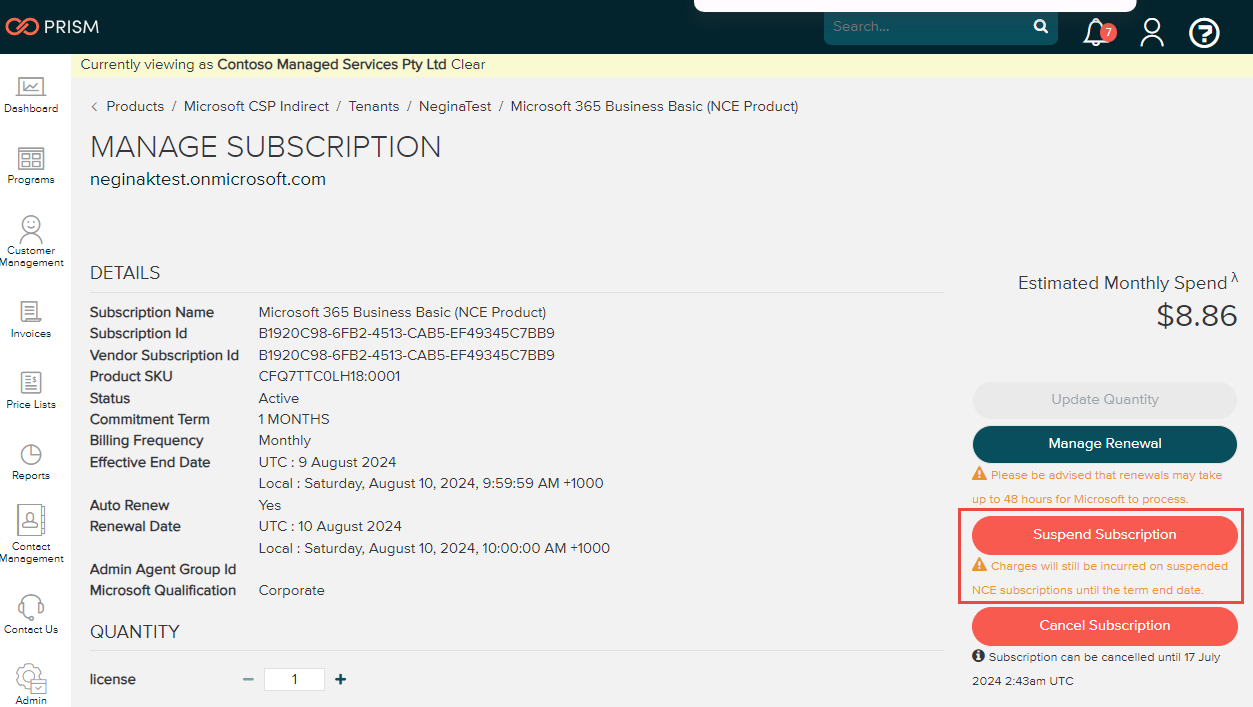Navigate to Microsoft CSP Indirect breadcrumb
Viewport: 1253px width, 707px height.
(x=256, y=106)
